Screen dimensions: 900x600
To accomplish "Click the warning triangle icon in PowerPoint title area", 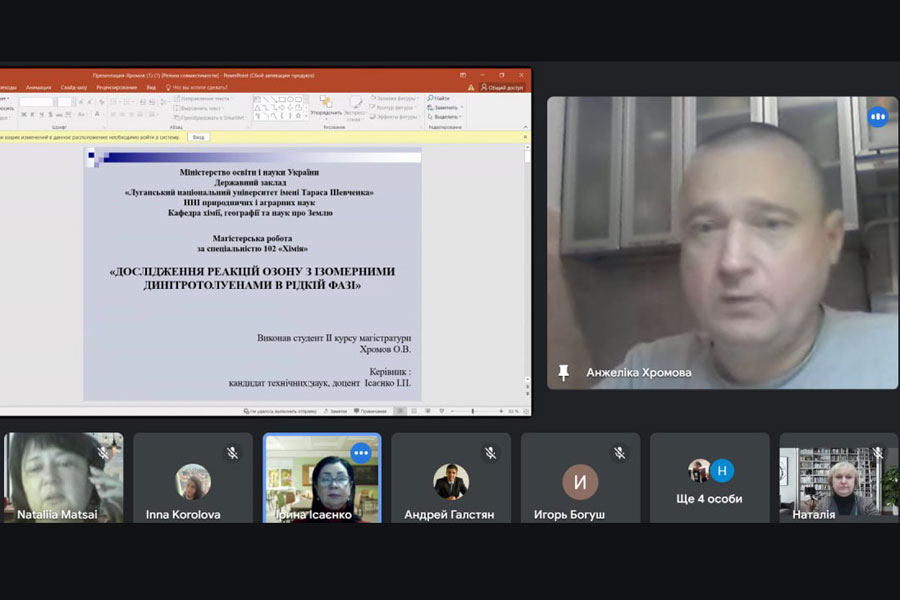I will pyautogui.click(x=471, y=87).
